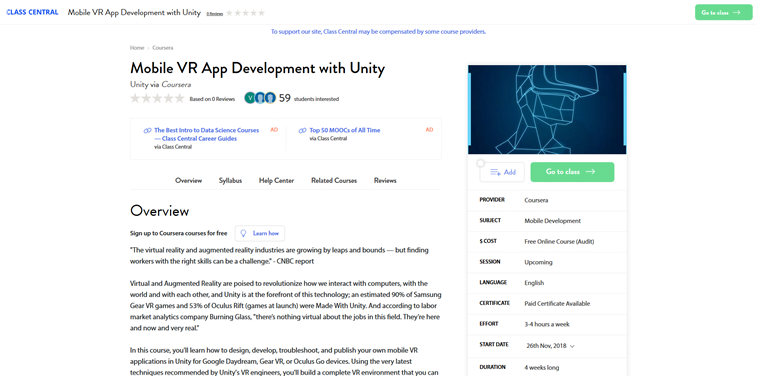Open the Syllabus tab
Image resolution: width=757 pixels, height=376 pixels.
(x=230, y=181)
